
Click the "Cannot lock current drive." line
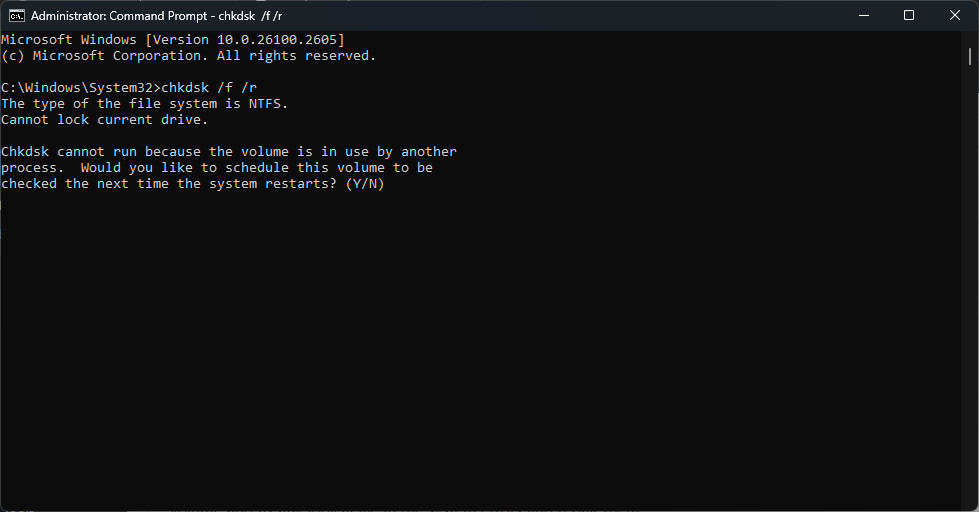[x=104, y=119]
